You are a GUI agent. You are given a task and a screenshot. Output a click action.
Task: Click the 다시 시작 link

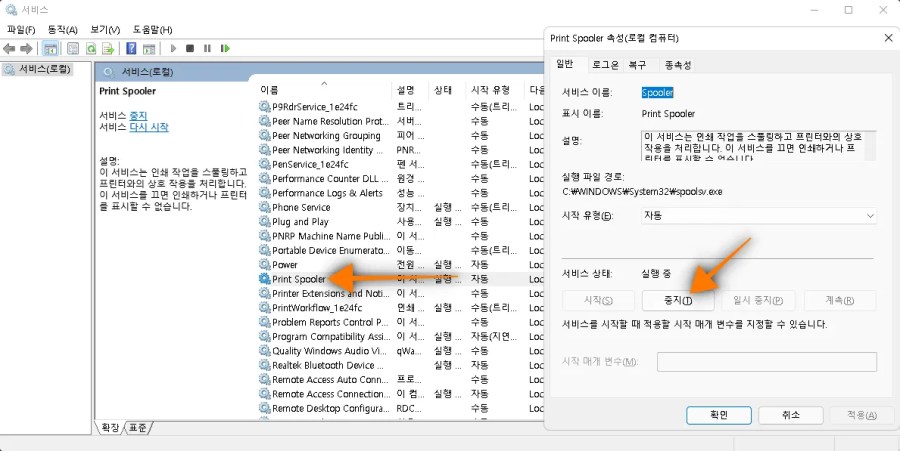coord(149,127)
